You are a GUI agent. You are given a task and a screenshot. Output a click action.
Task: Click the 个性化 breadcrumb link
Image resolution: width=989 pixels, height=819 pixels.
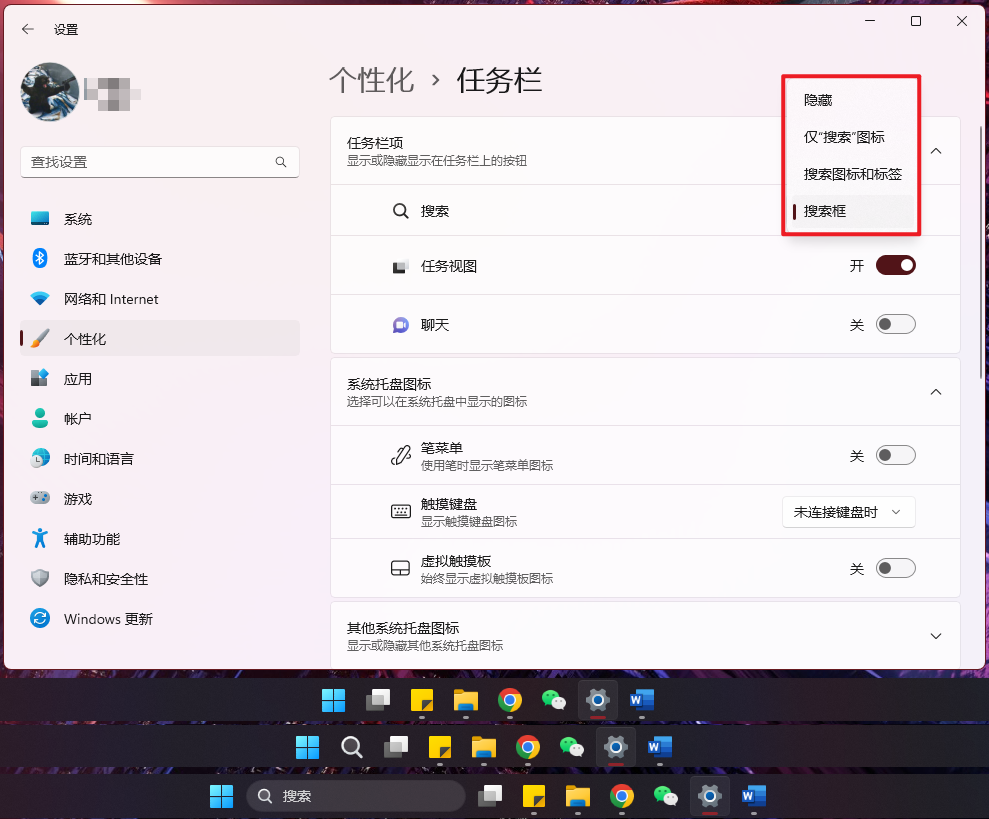click(371, 80)
